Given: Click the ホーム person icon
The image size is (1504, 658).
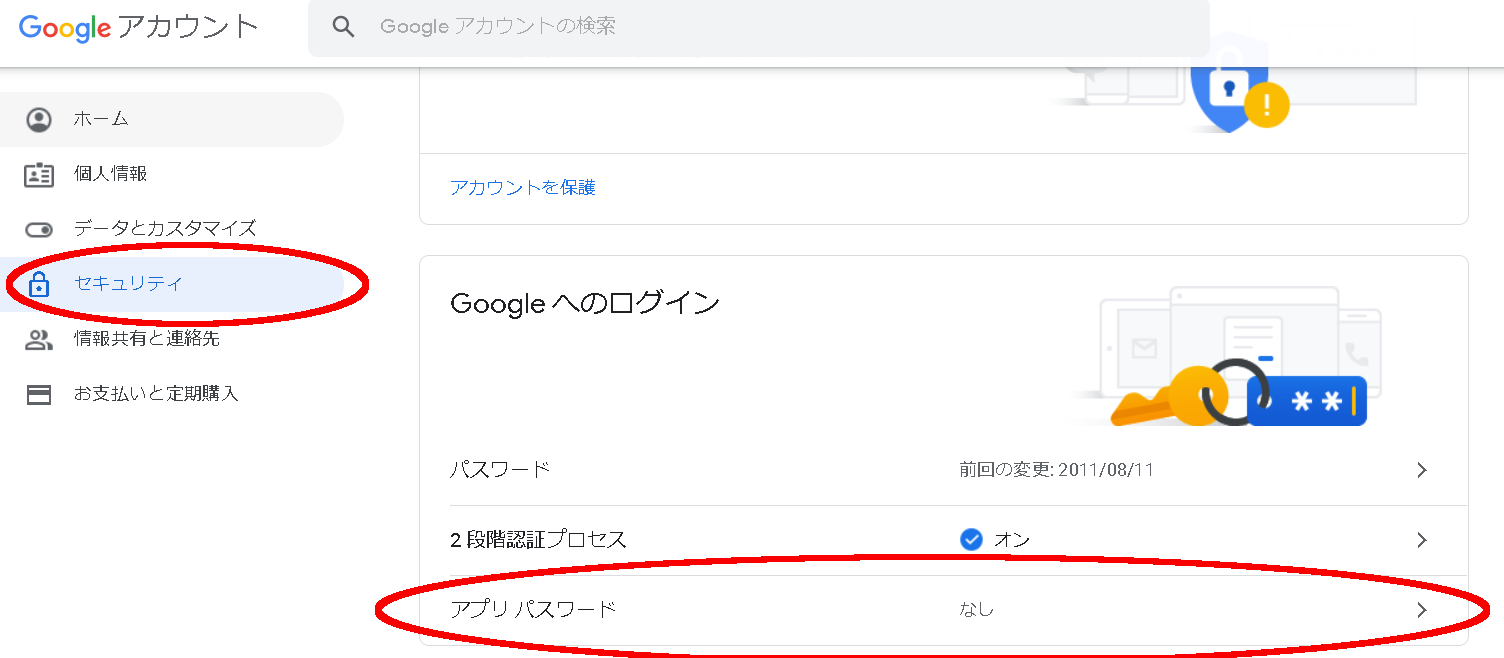Looking at the screenshot, I should pyautogui.click(x=39, y=120).
